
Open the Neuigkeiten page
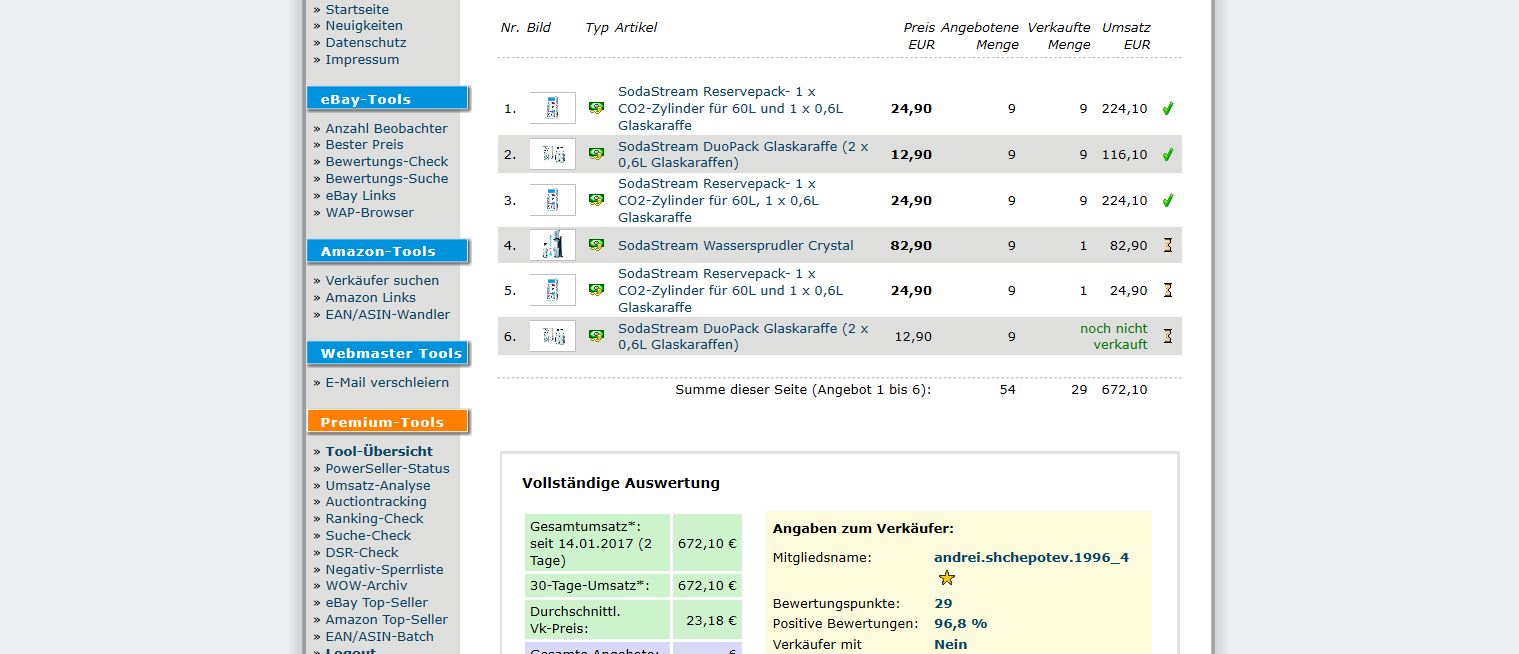pyautogui.click(x=364, y=25)
